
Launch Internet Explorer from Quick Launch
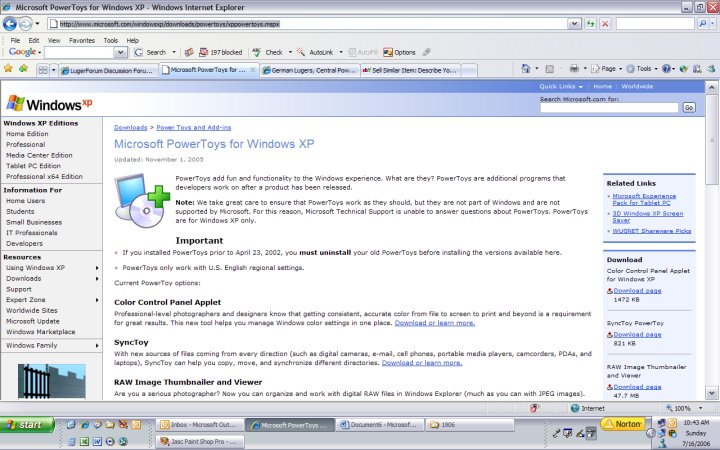coord(84,425)
